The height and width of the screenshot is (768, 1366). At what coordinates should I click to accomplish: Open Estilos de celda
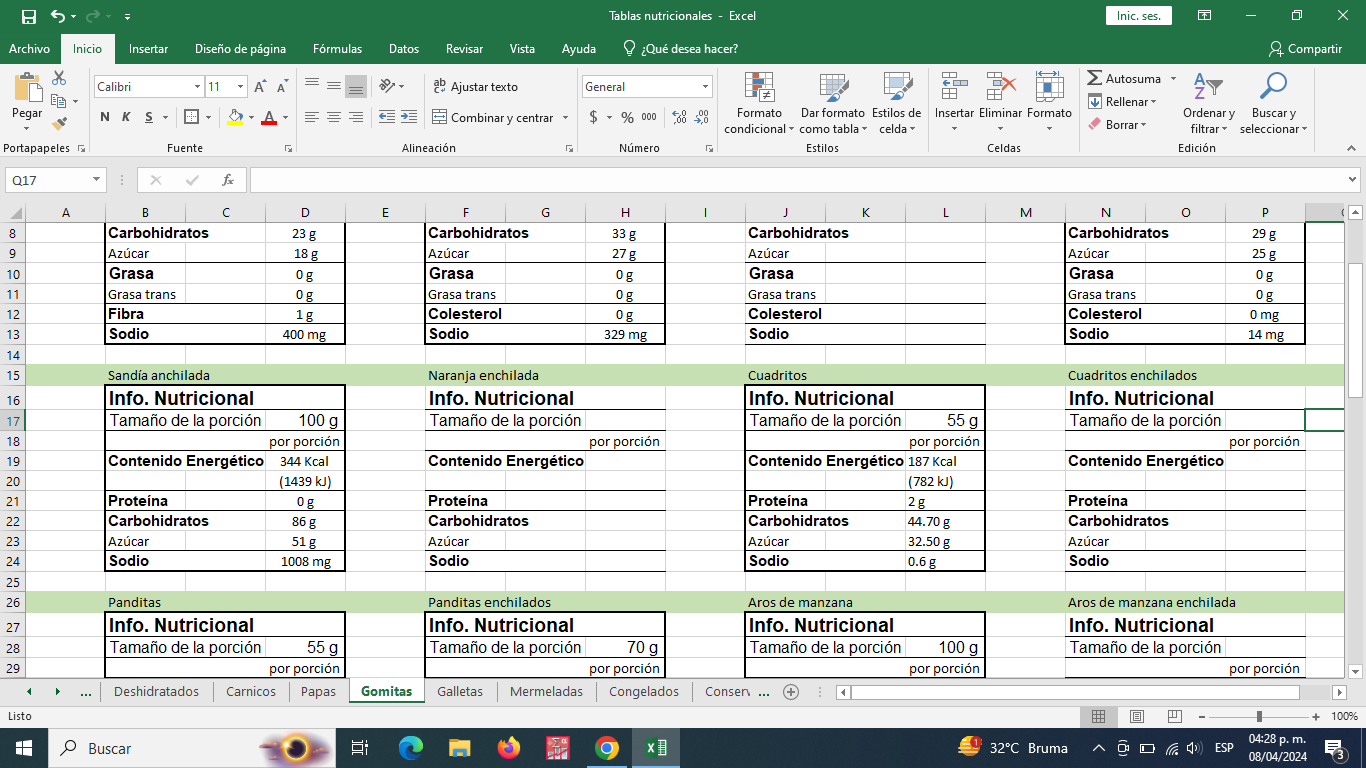[x=896, y=103]
